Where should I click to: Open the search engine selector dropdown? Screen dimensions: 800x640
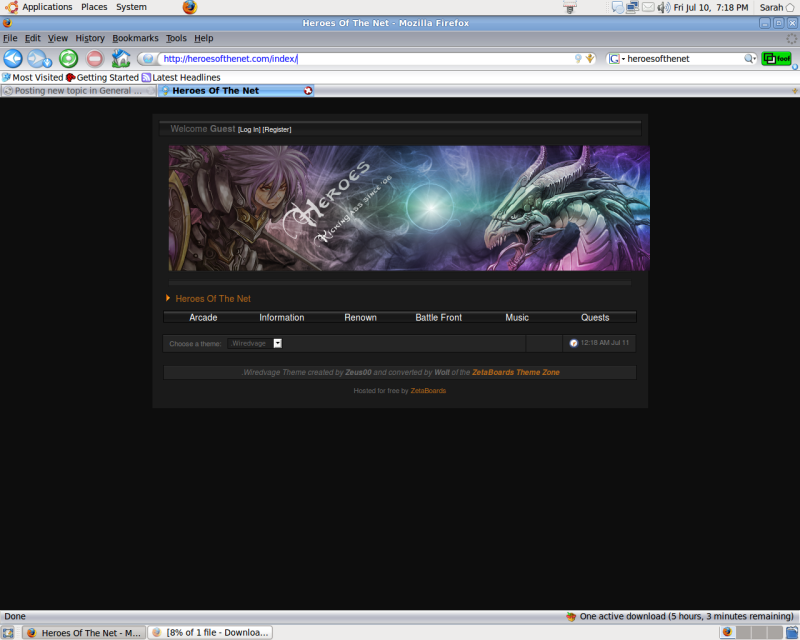pyautogui.click(x=616, y=59)
